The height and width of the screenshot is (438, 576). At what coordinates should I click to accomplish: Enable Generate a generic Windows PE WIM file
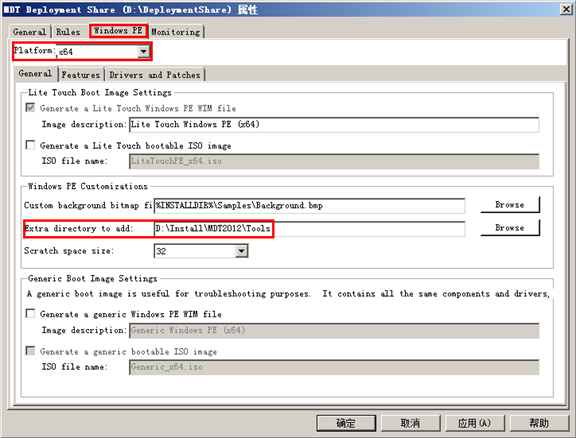click(x=30, y=313)
